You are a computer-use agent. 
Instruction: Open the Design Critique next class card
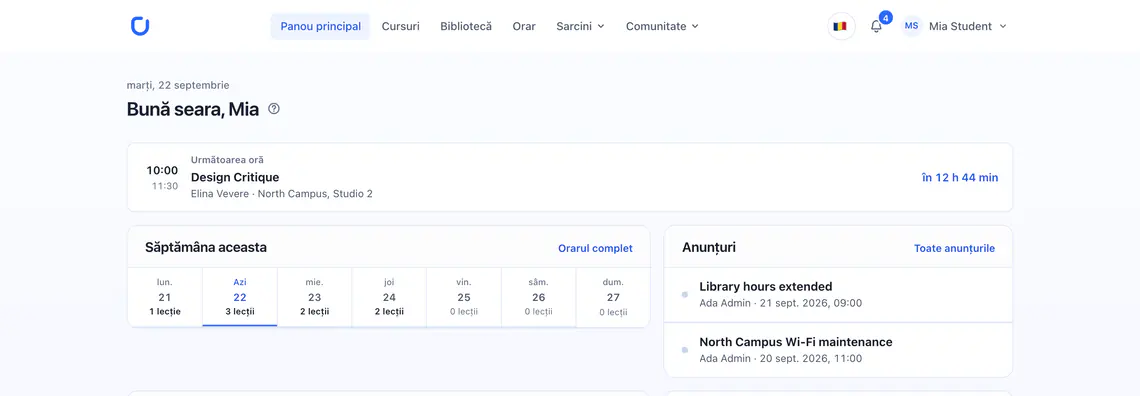coord(569,177)
